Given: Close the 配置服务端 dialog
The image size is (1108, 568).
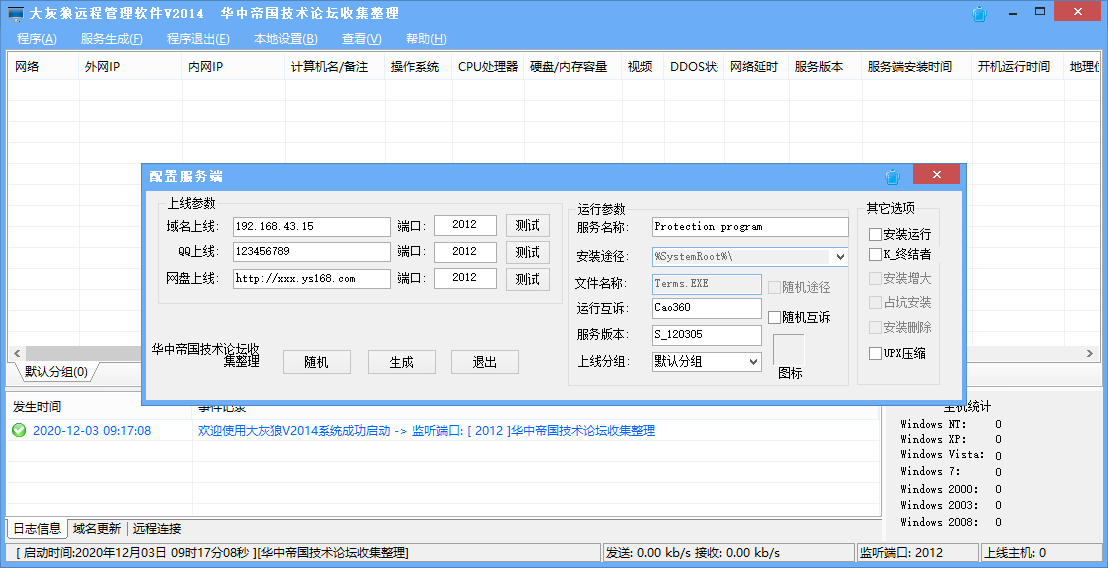Looking at the screenshot, I should [x=936, y=174].
